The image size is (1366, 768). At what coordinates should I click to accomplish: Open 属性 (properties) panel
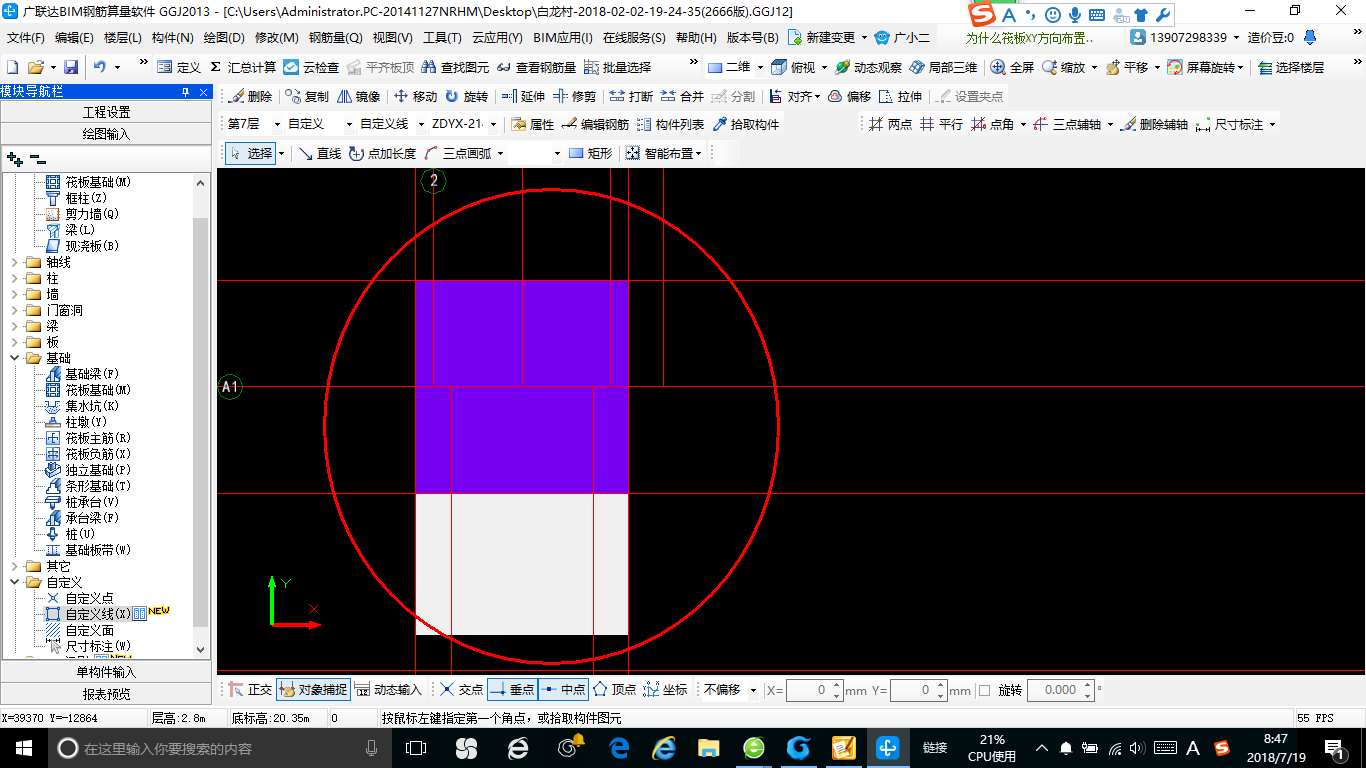[x=533, y=125]
